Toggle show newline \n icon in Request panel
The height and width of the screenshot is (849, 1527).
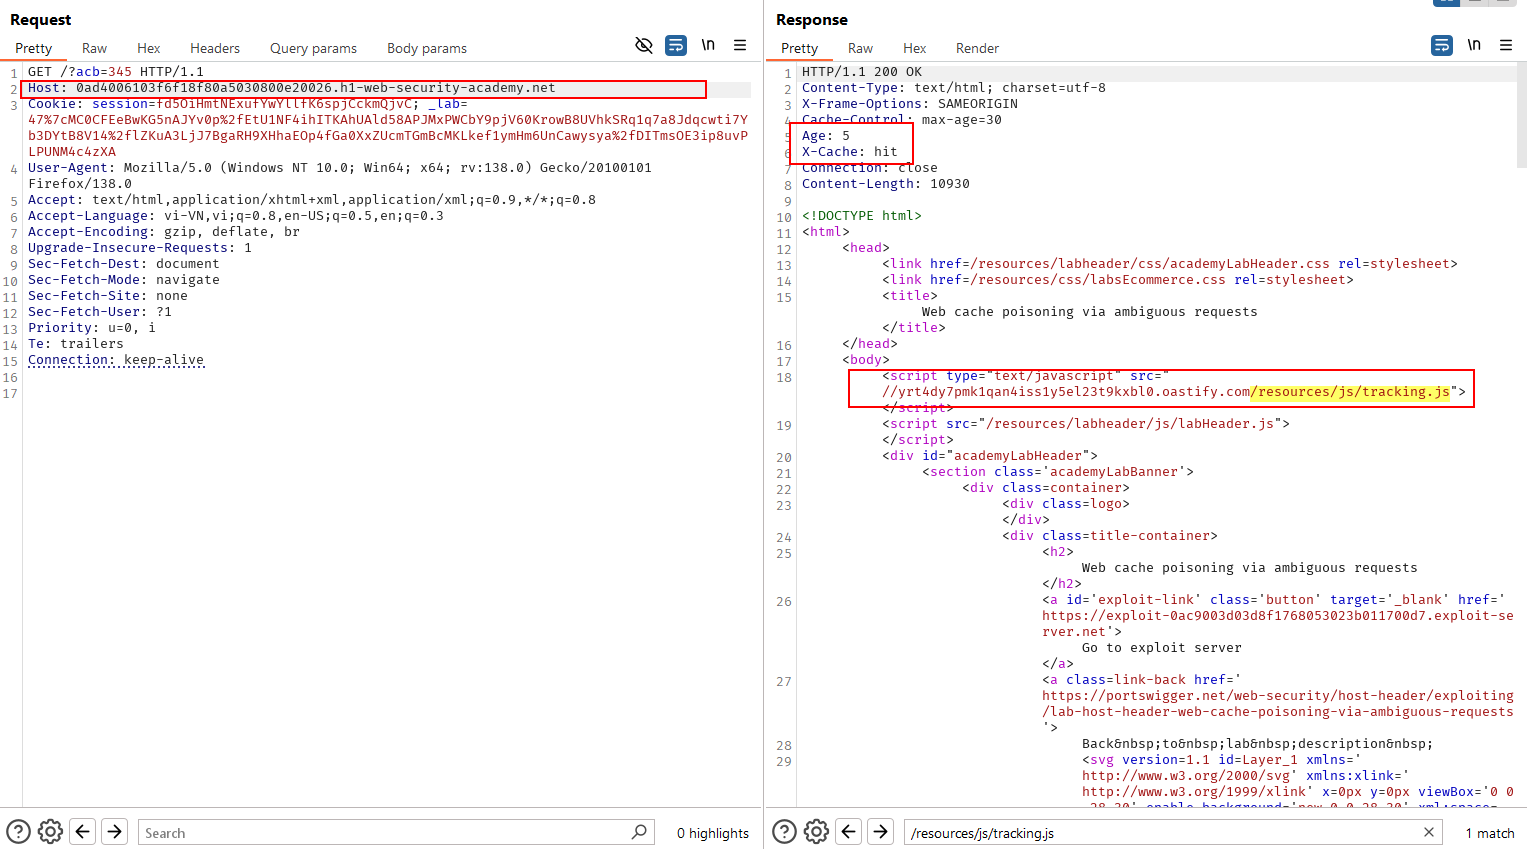click(708, 45)
